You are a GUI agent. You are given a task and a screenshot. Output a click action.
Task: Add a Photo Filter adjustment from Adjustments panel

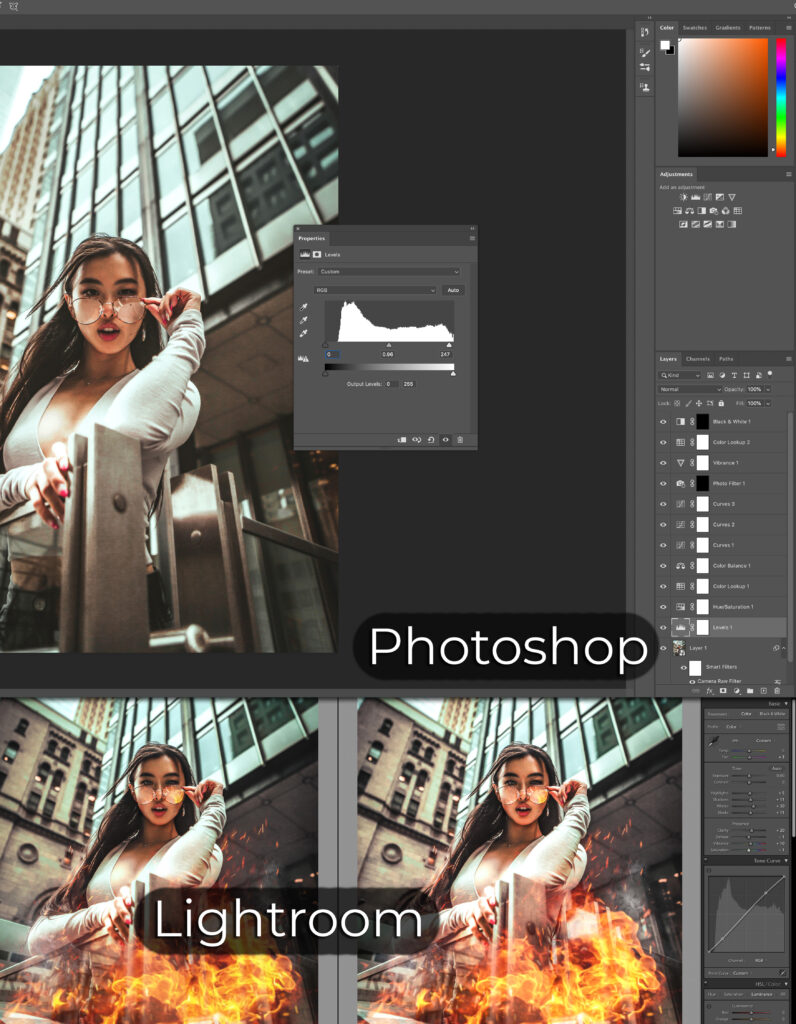click(714, 211)
